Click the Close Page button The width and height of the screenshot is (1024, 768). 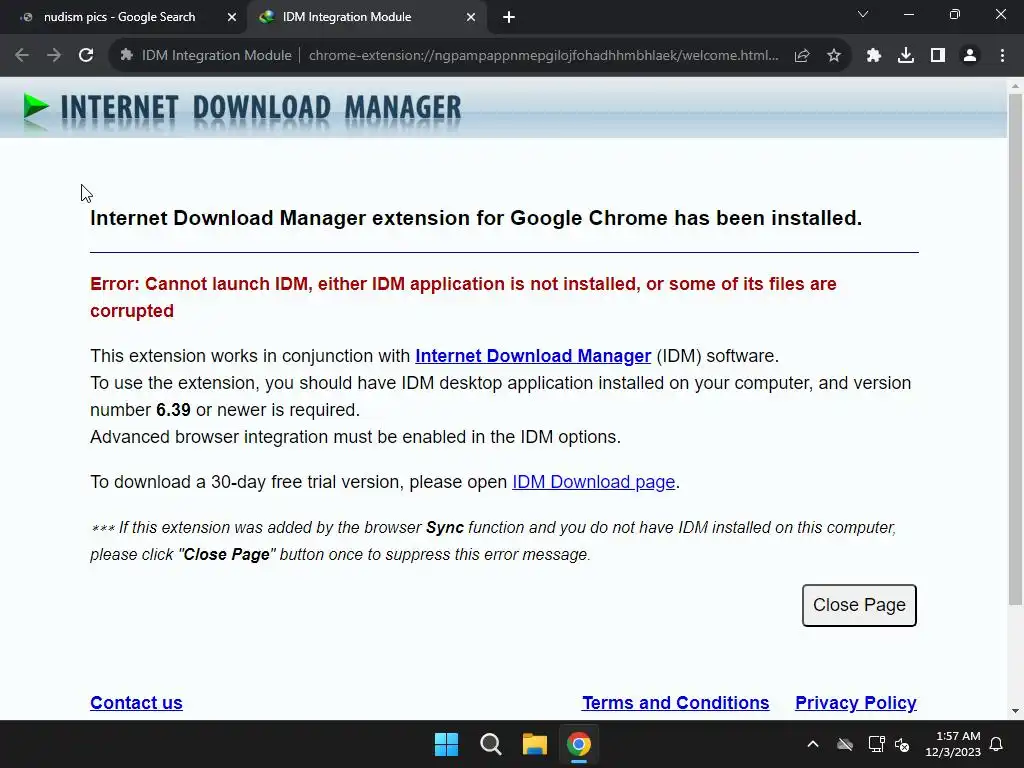coord(859,605)
